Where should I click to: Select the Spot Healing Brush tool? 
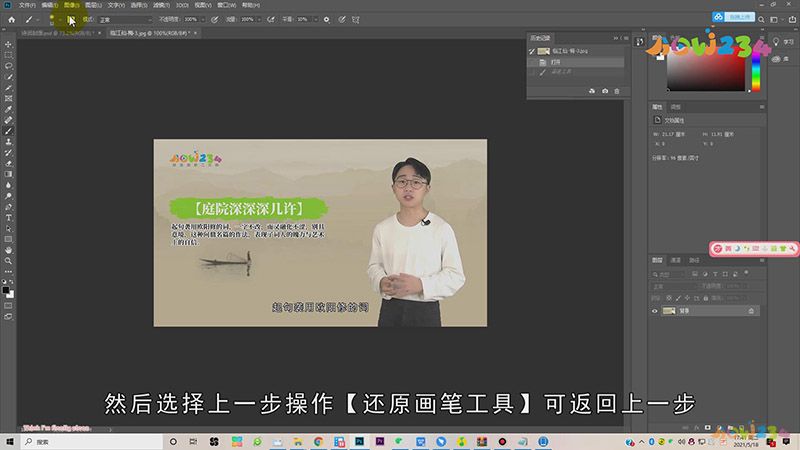point(8,120)
